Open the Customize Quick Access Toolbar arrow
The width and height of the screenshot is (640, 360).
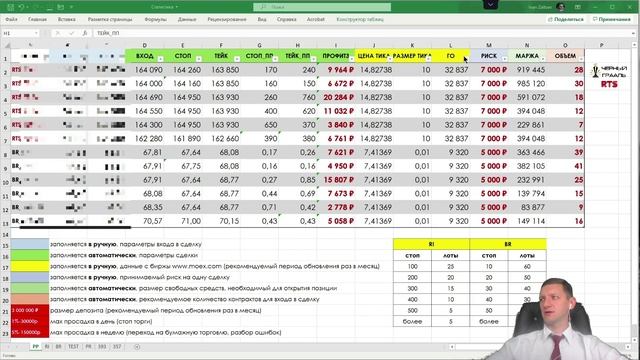72,7
